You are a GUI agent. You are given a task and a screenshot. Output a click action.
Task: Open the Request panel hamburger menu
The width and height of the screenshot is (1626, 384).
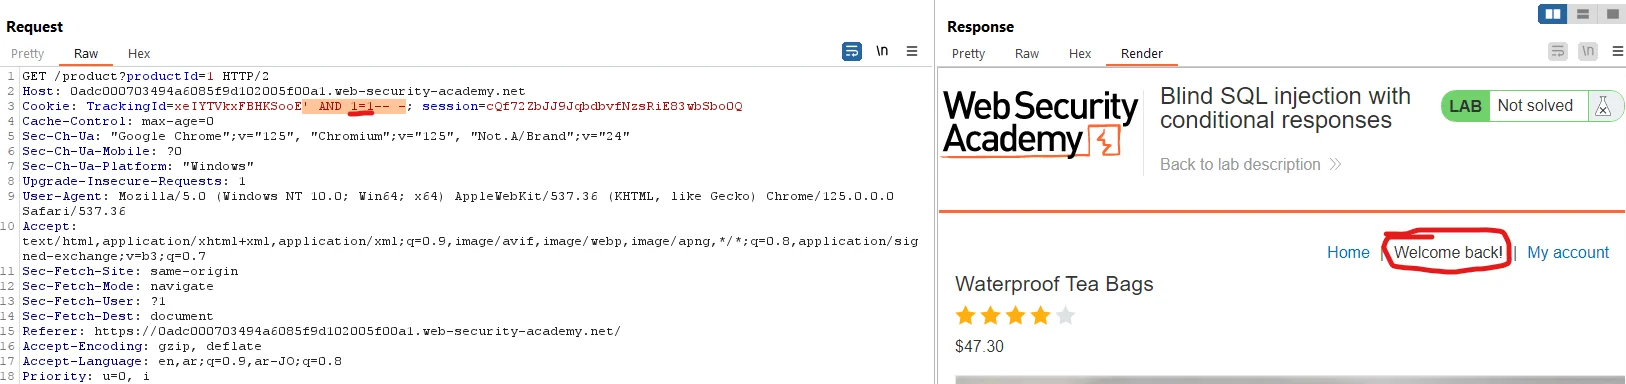coord(912,51)
